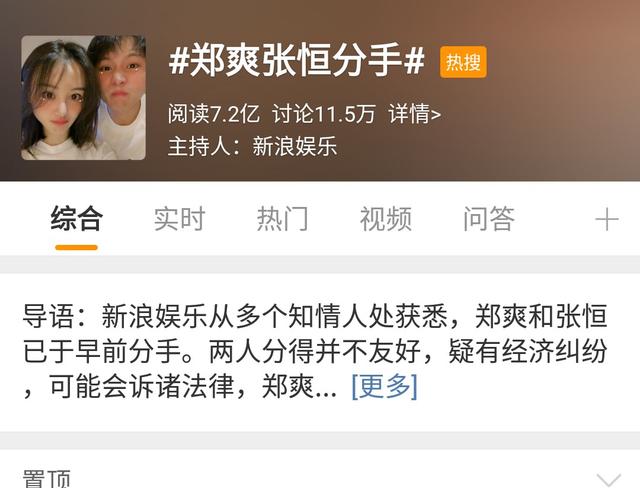This screenshot has width=640, height=488.
Task: Select the 综合 tab
Action: coord(76,219)
